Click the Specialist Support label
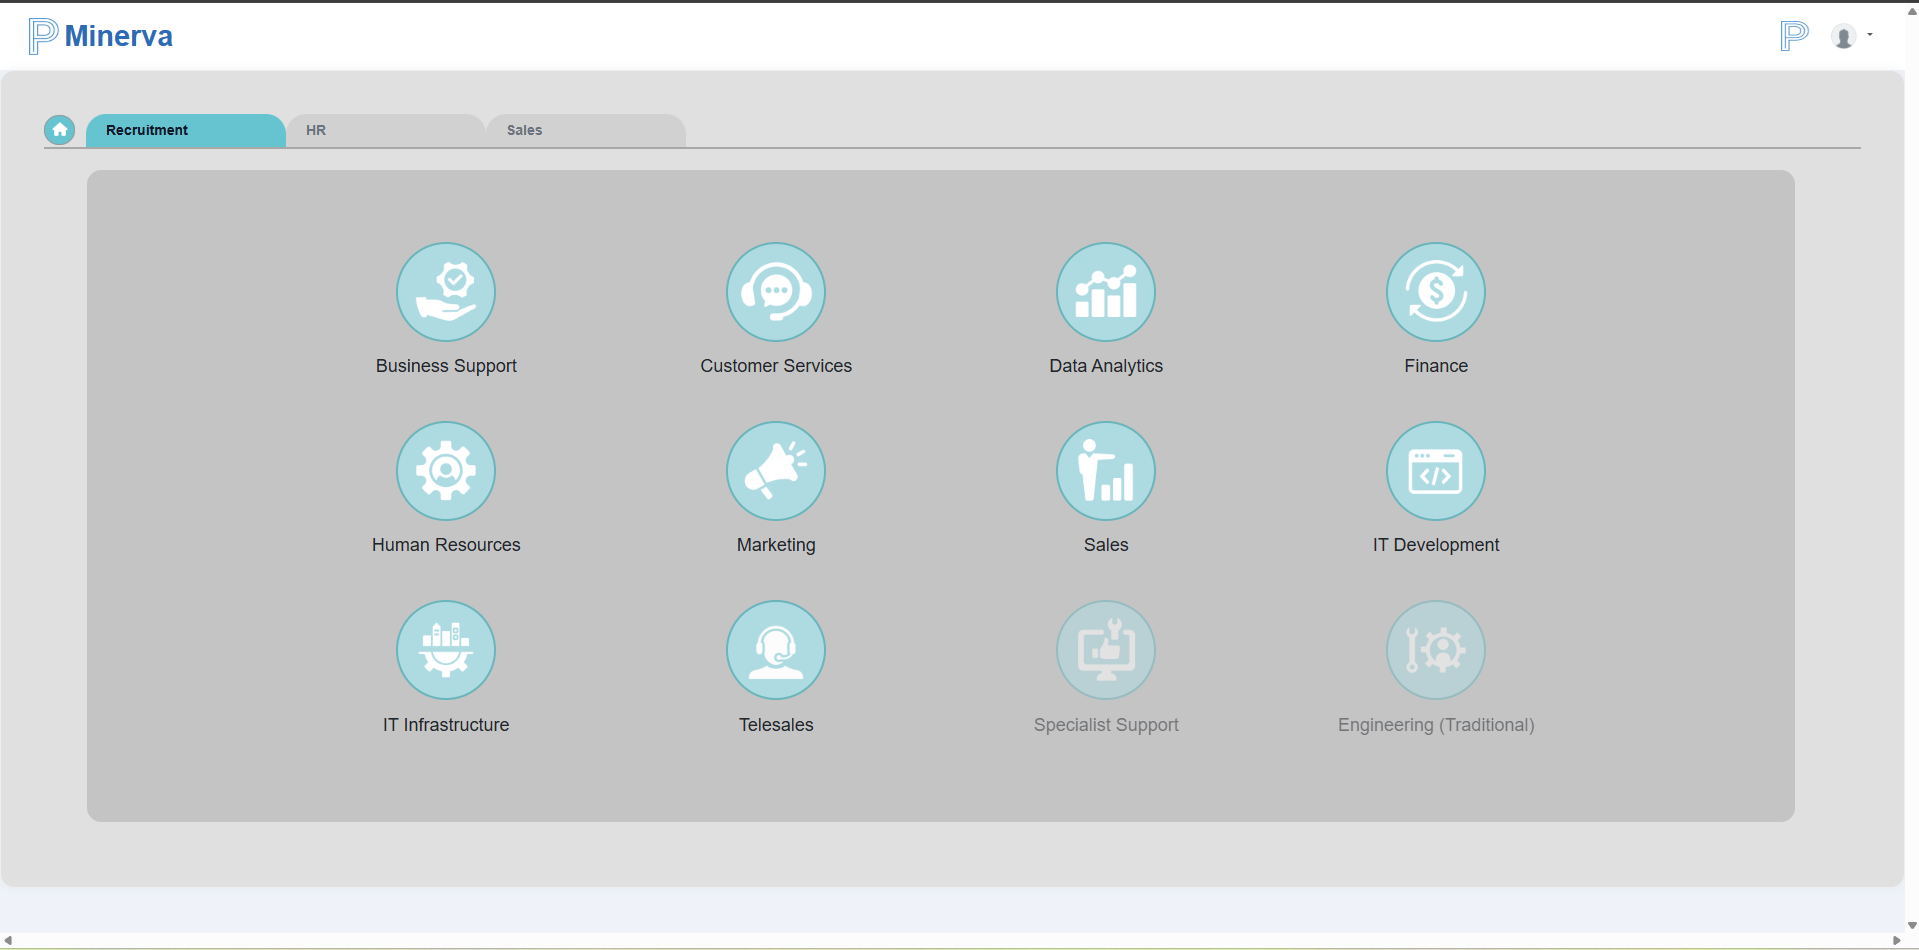Image resolution: width=1919 pixels, height=950 pixels. 1106,725
